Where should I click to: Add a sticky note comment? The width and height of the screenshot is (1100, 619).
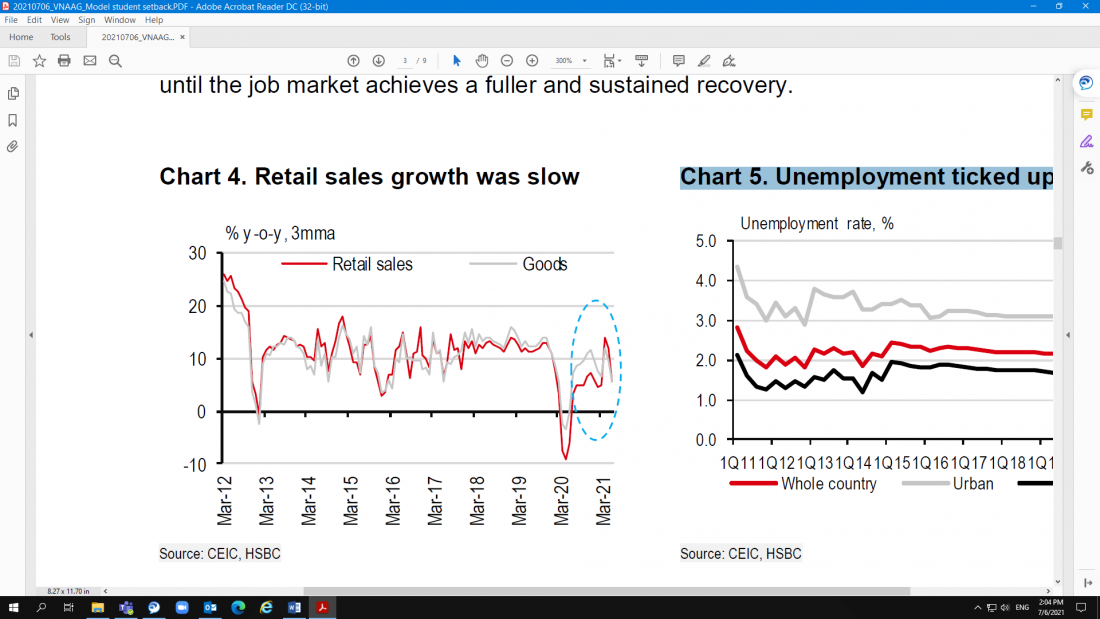[x=678, y=60]
